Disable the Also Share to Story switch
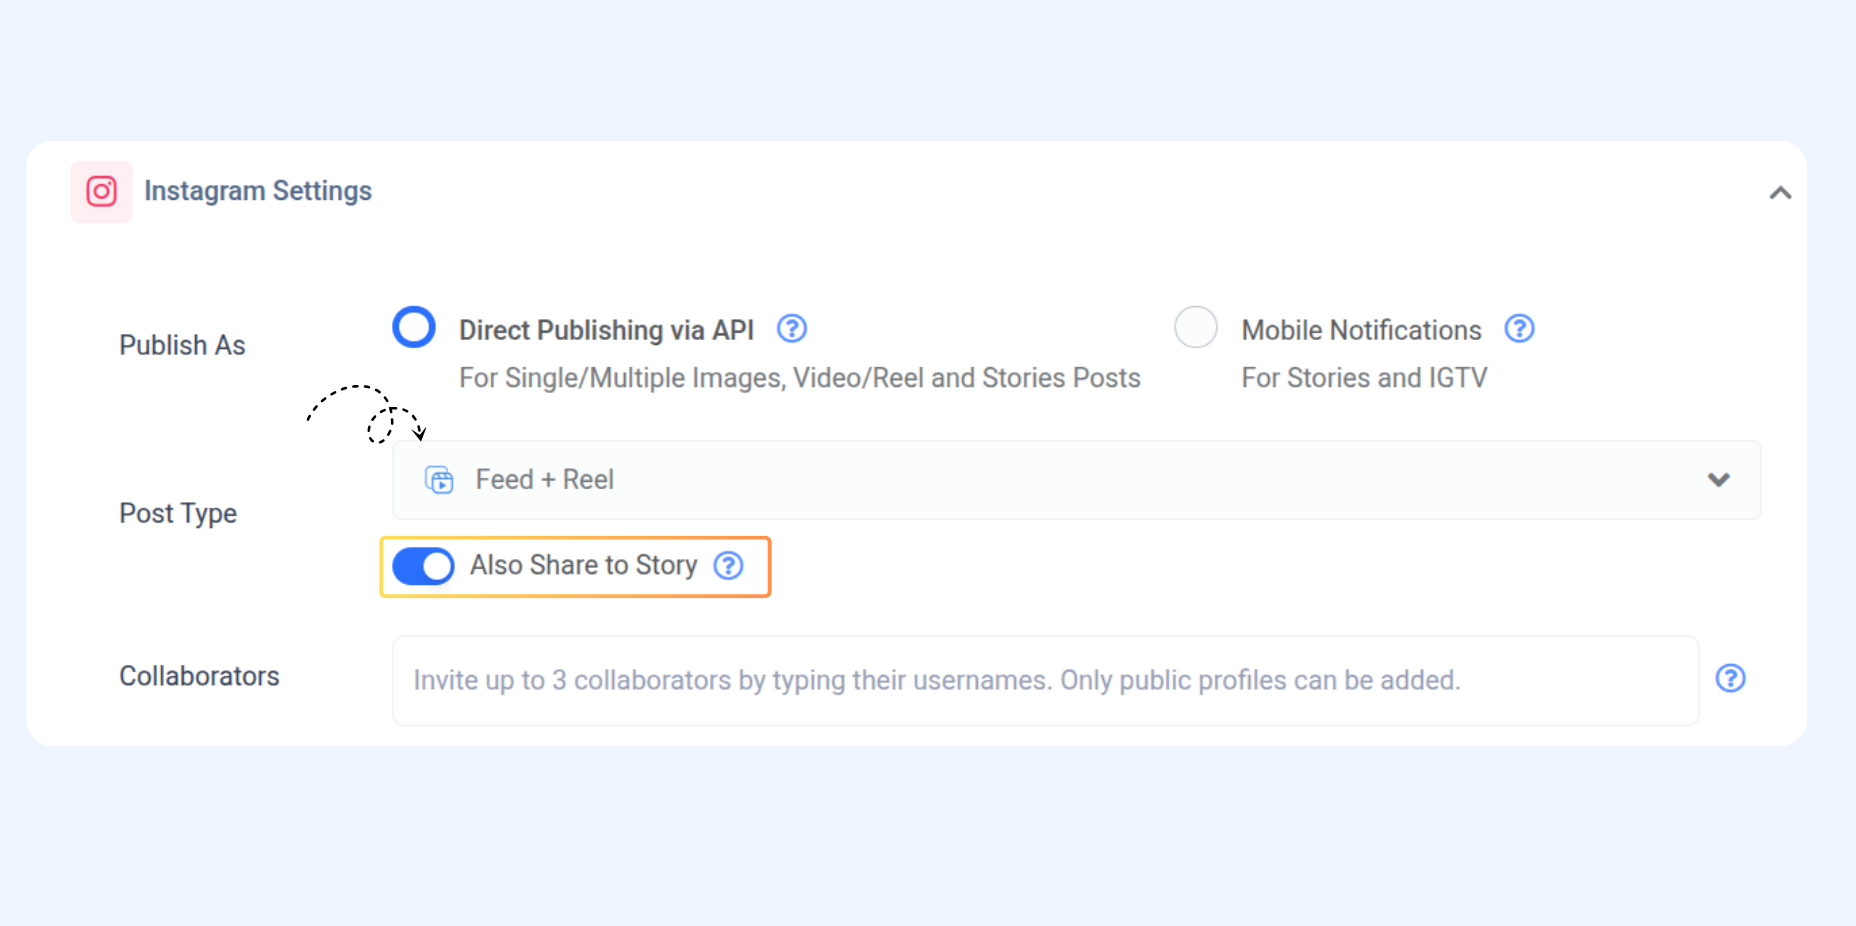 [423, 566]
